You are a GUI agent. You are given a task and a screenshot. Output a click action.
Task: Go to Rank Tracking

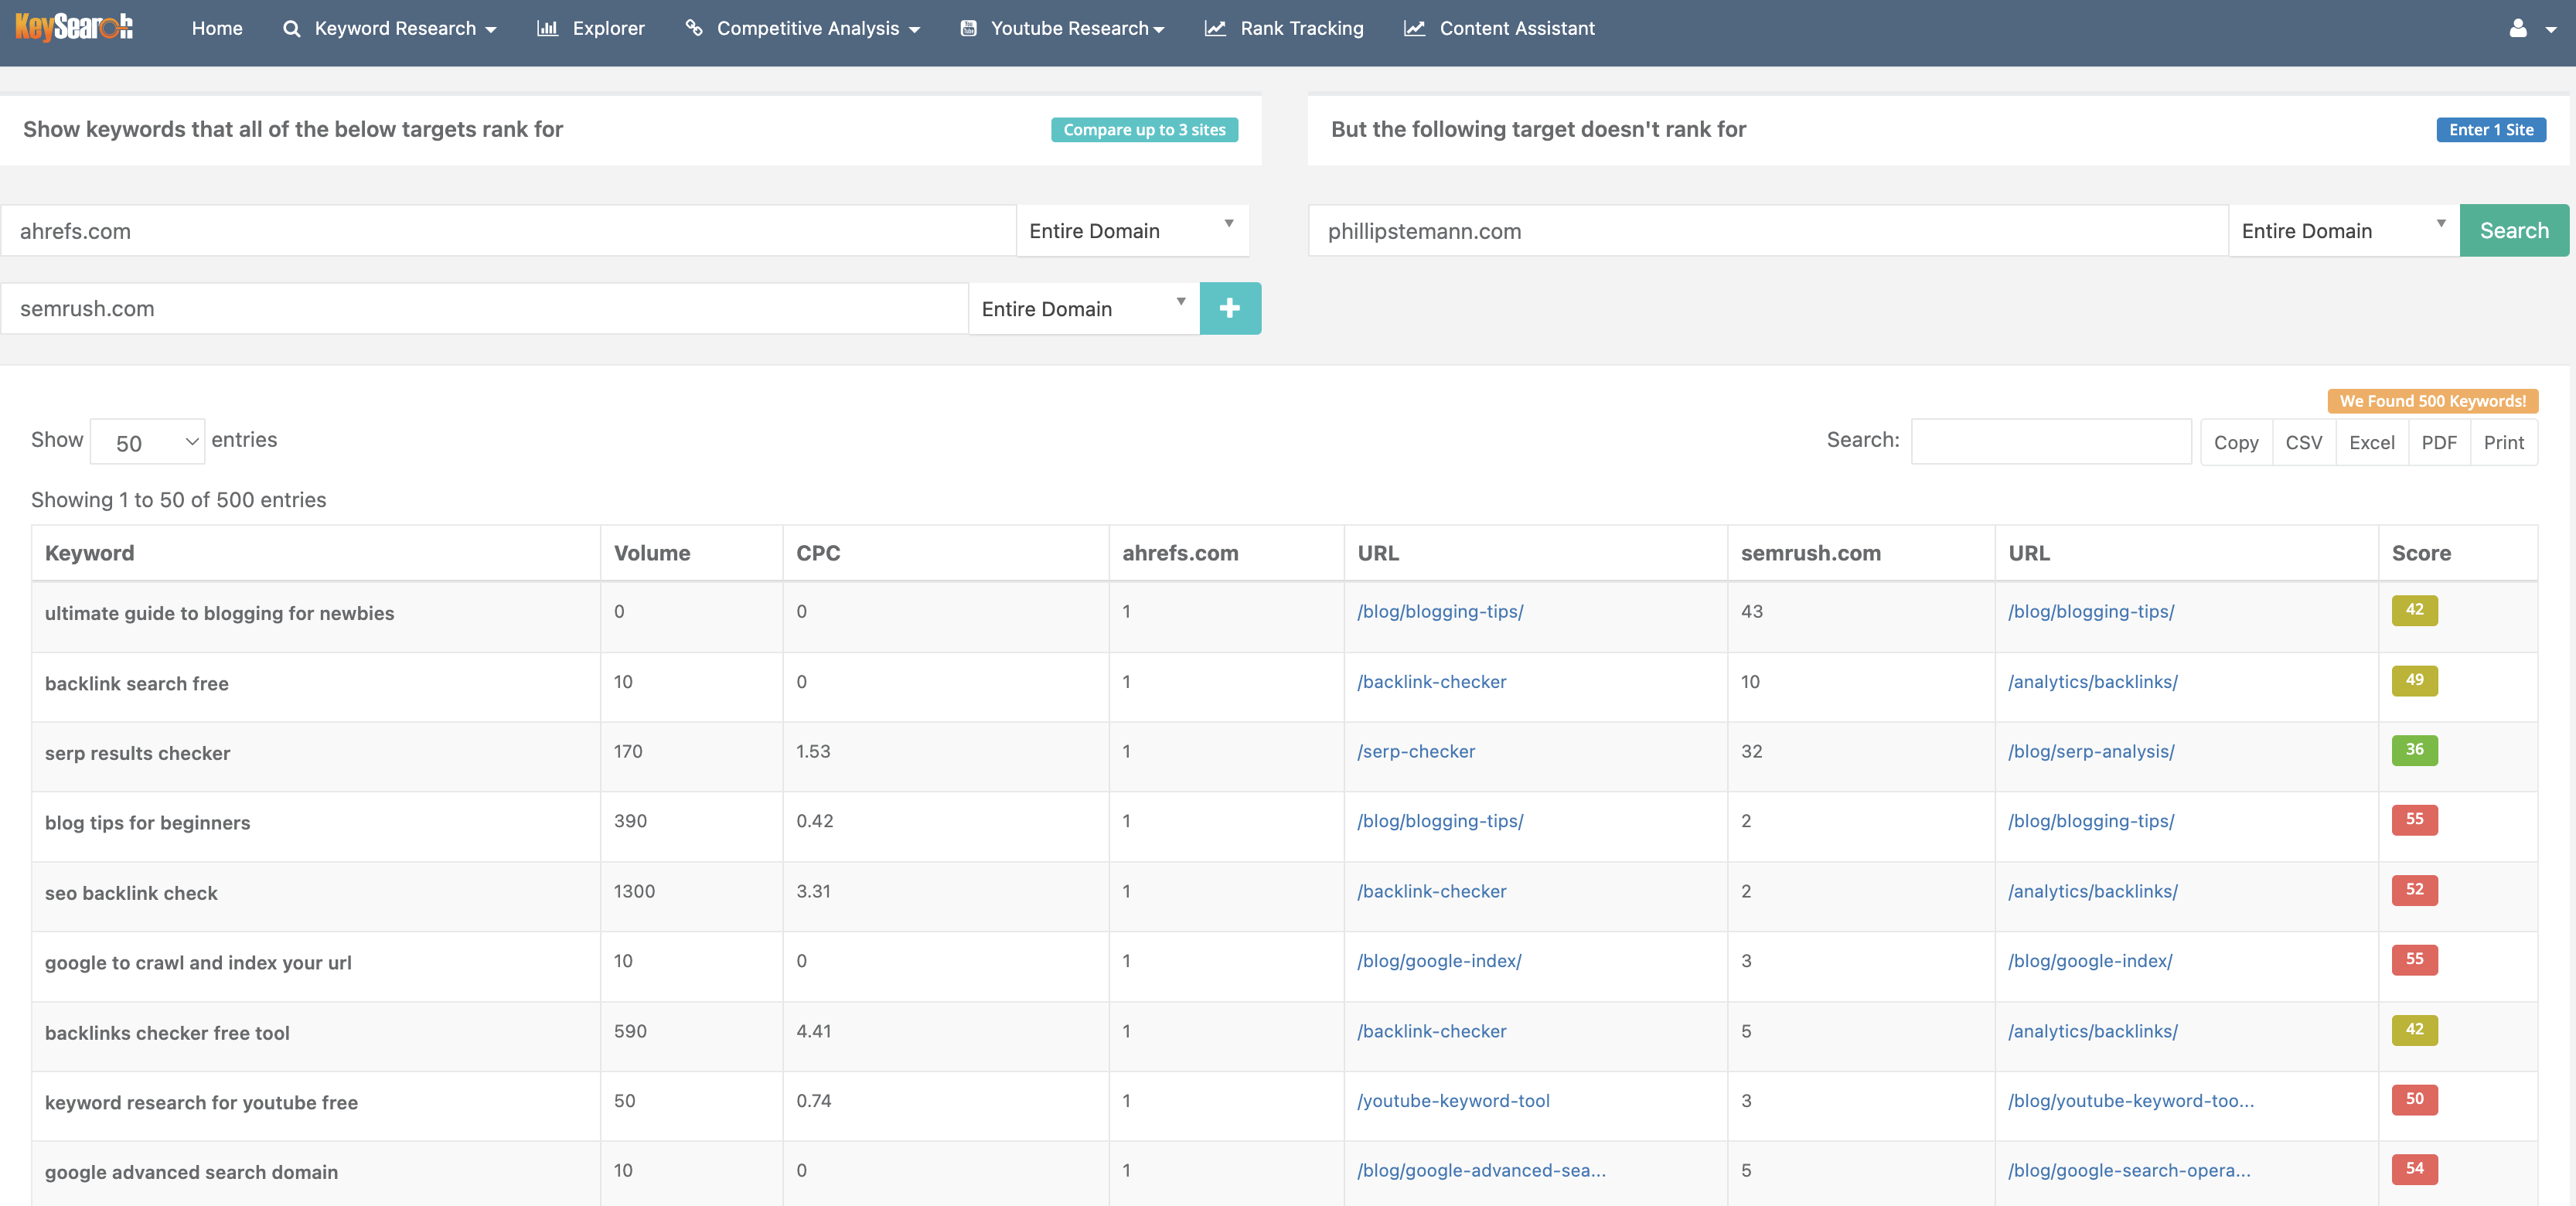click(x=1302, y=28)
